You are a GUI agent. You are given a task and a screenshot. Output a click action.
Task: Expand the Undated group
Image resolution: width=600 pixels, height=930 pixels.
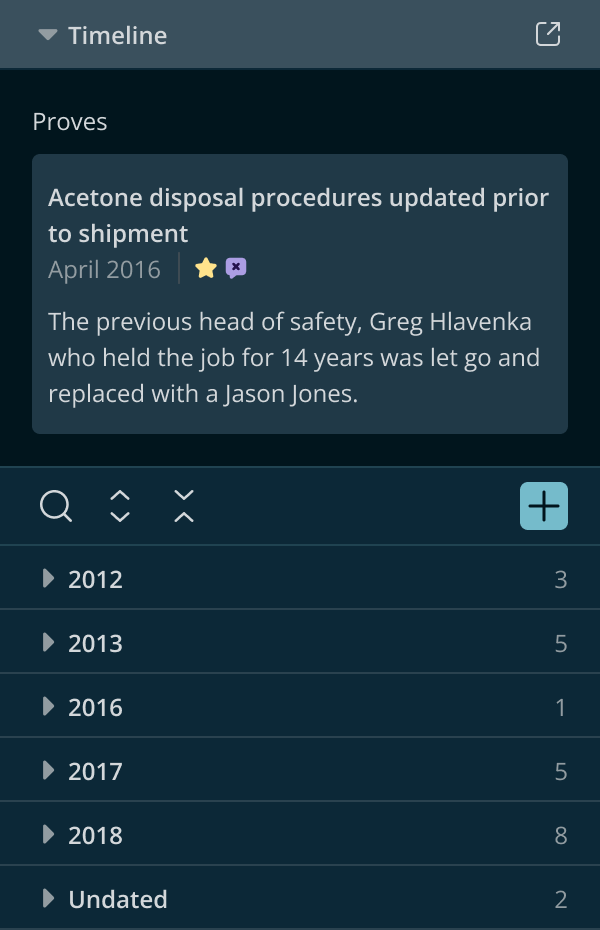[x=300, y=898]
